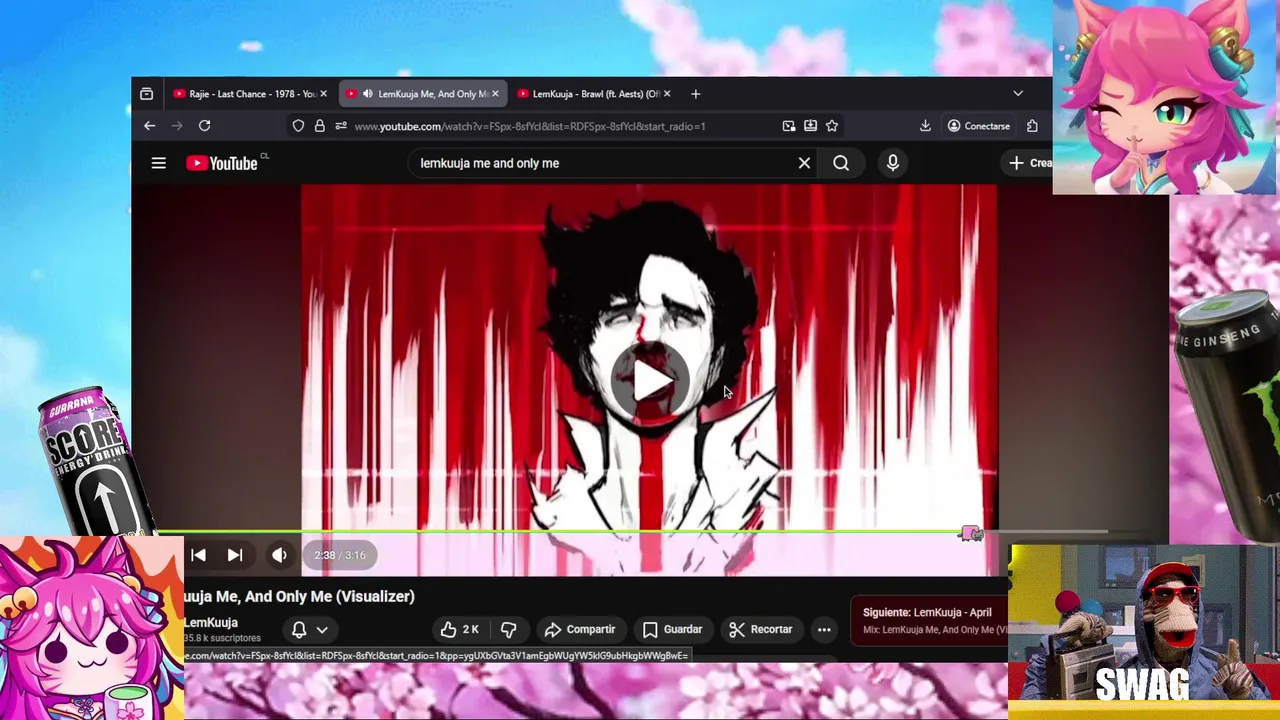1280x720 pixels.
Task: Expand the list all tabs chevron
Action: pos(1018,94)
